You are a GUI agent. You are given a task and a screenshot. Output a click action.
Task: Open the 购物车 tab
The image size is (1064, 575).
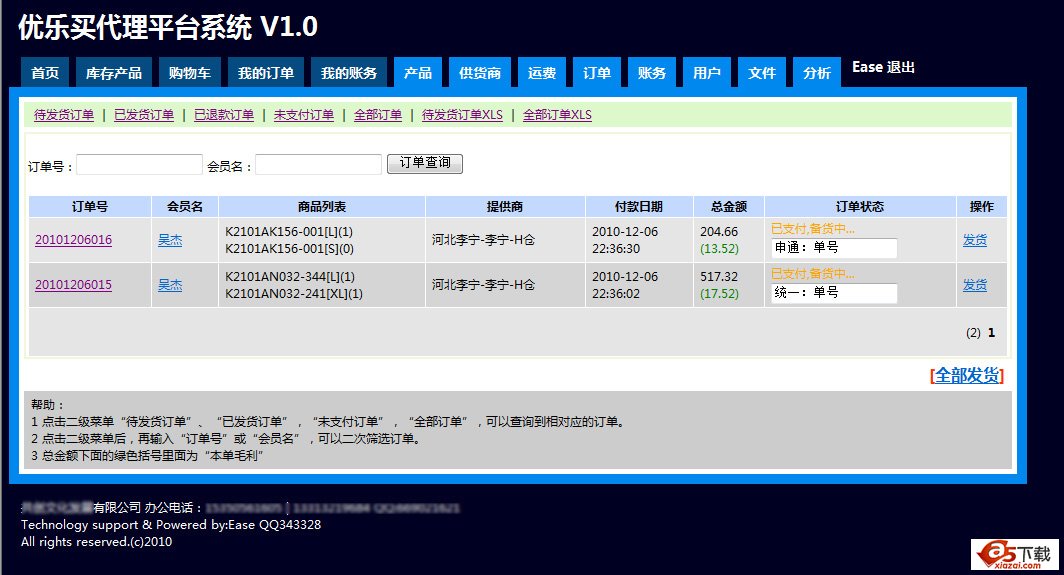190,73
